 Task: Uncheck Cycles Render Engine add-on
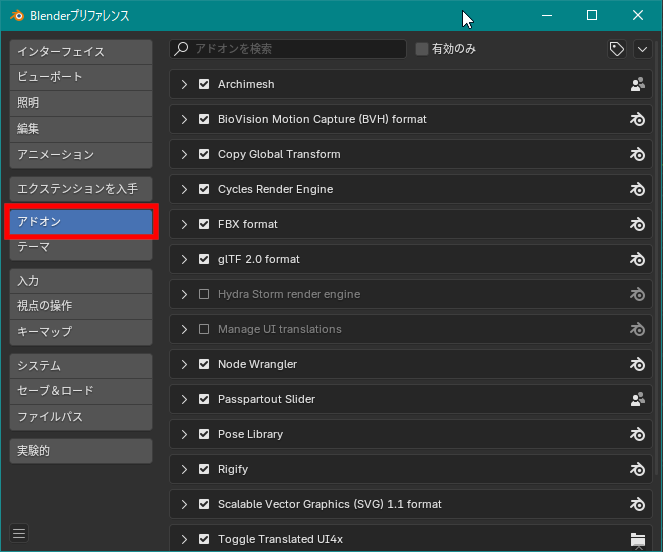point(204,189)
